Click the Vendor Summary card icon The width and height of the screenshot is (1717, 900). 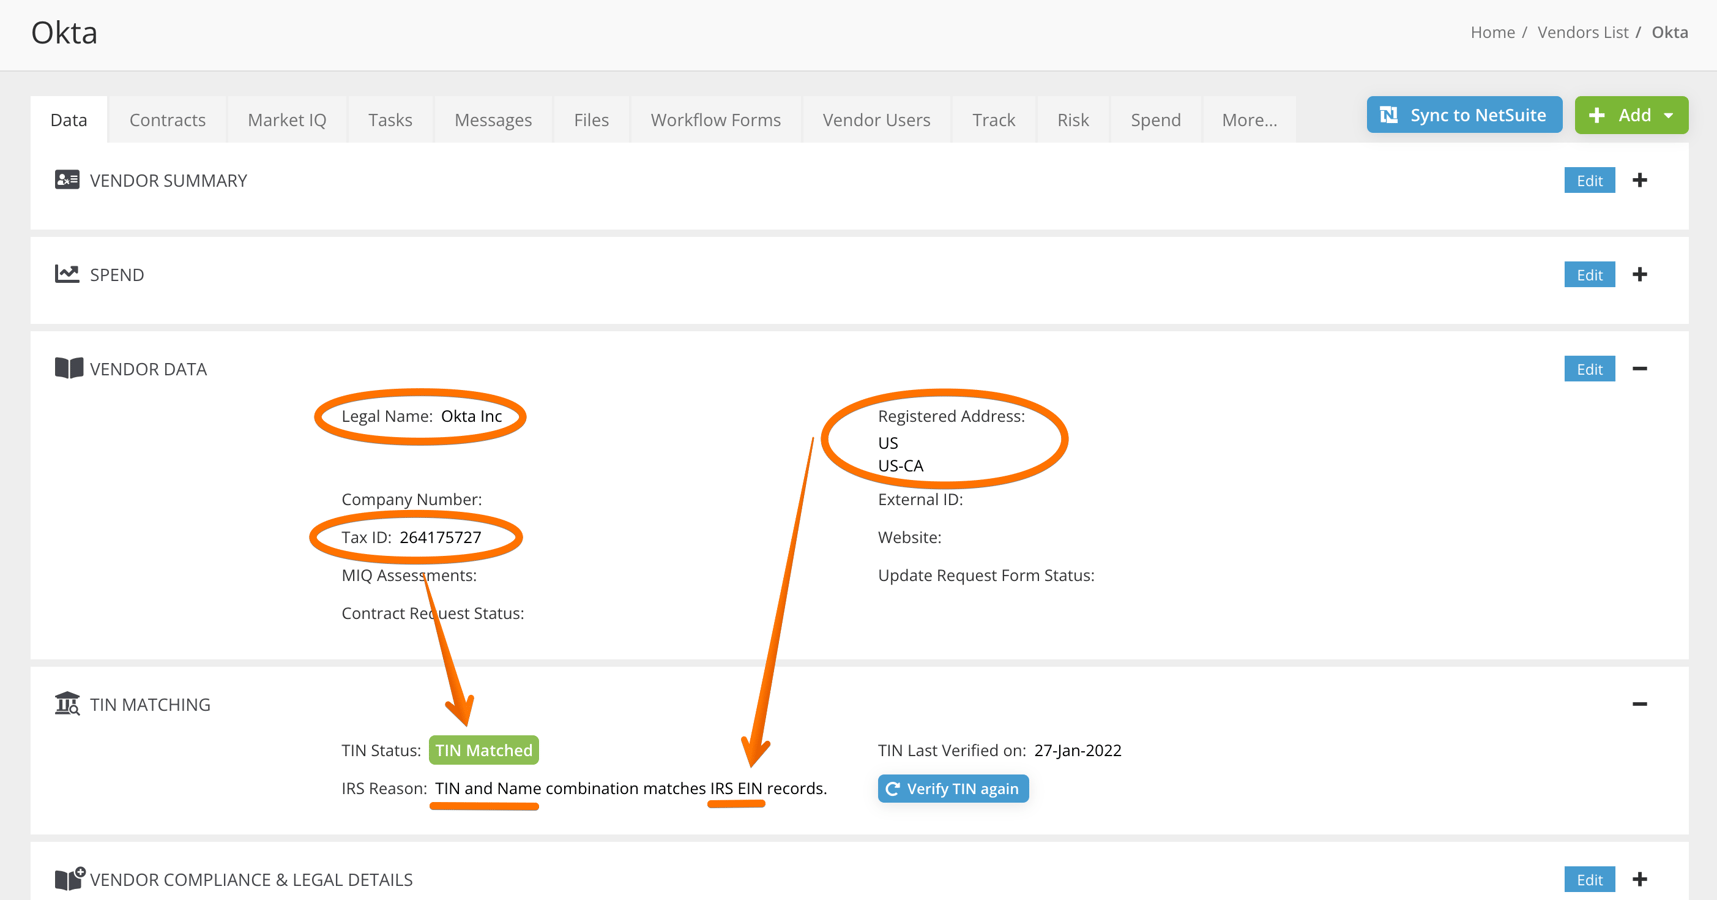click(67, 180)
